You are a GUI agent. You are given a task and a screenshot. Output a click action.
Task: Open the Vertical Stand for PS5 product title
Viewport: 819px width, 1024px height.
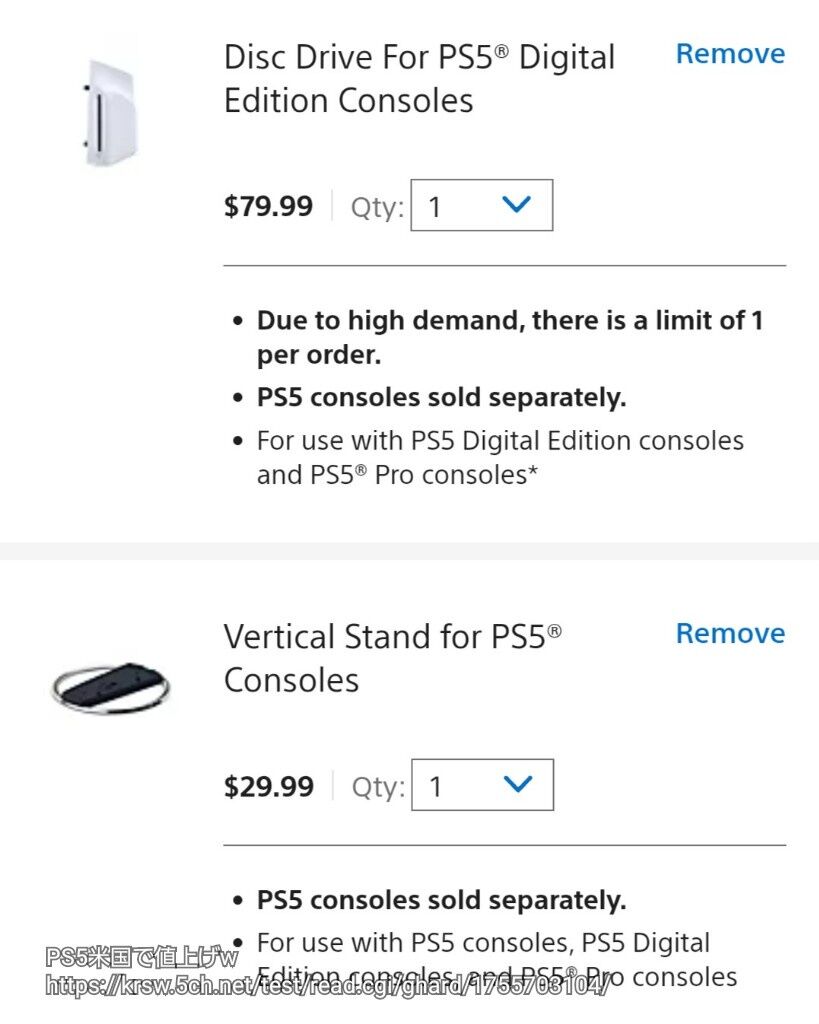(392, 658)
